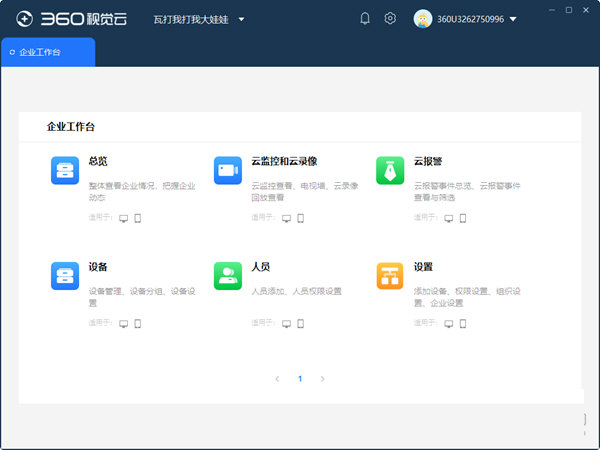Click desktop platform icon under 设备
Screen dimensions: 600x450
click(123, 324)
